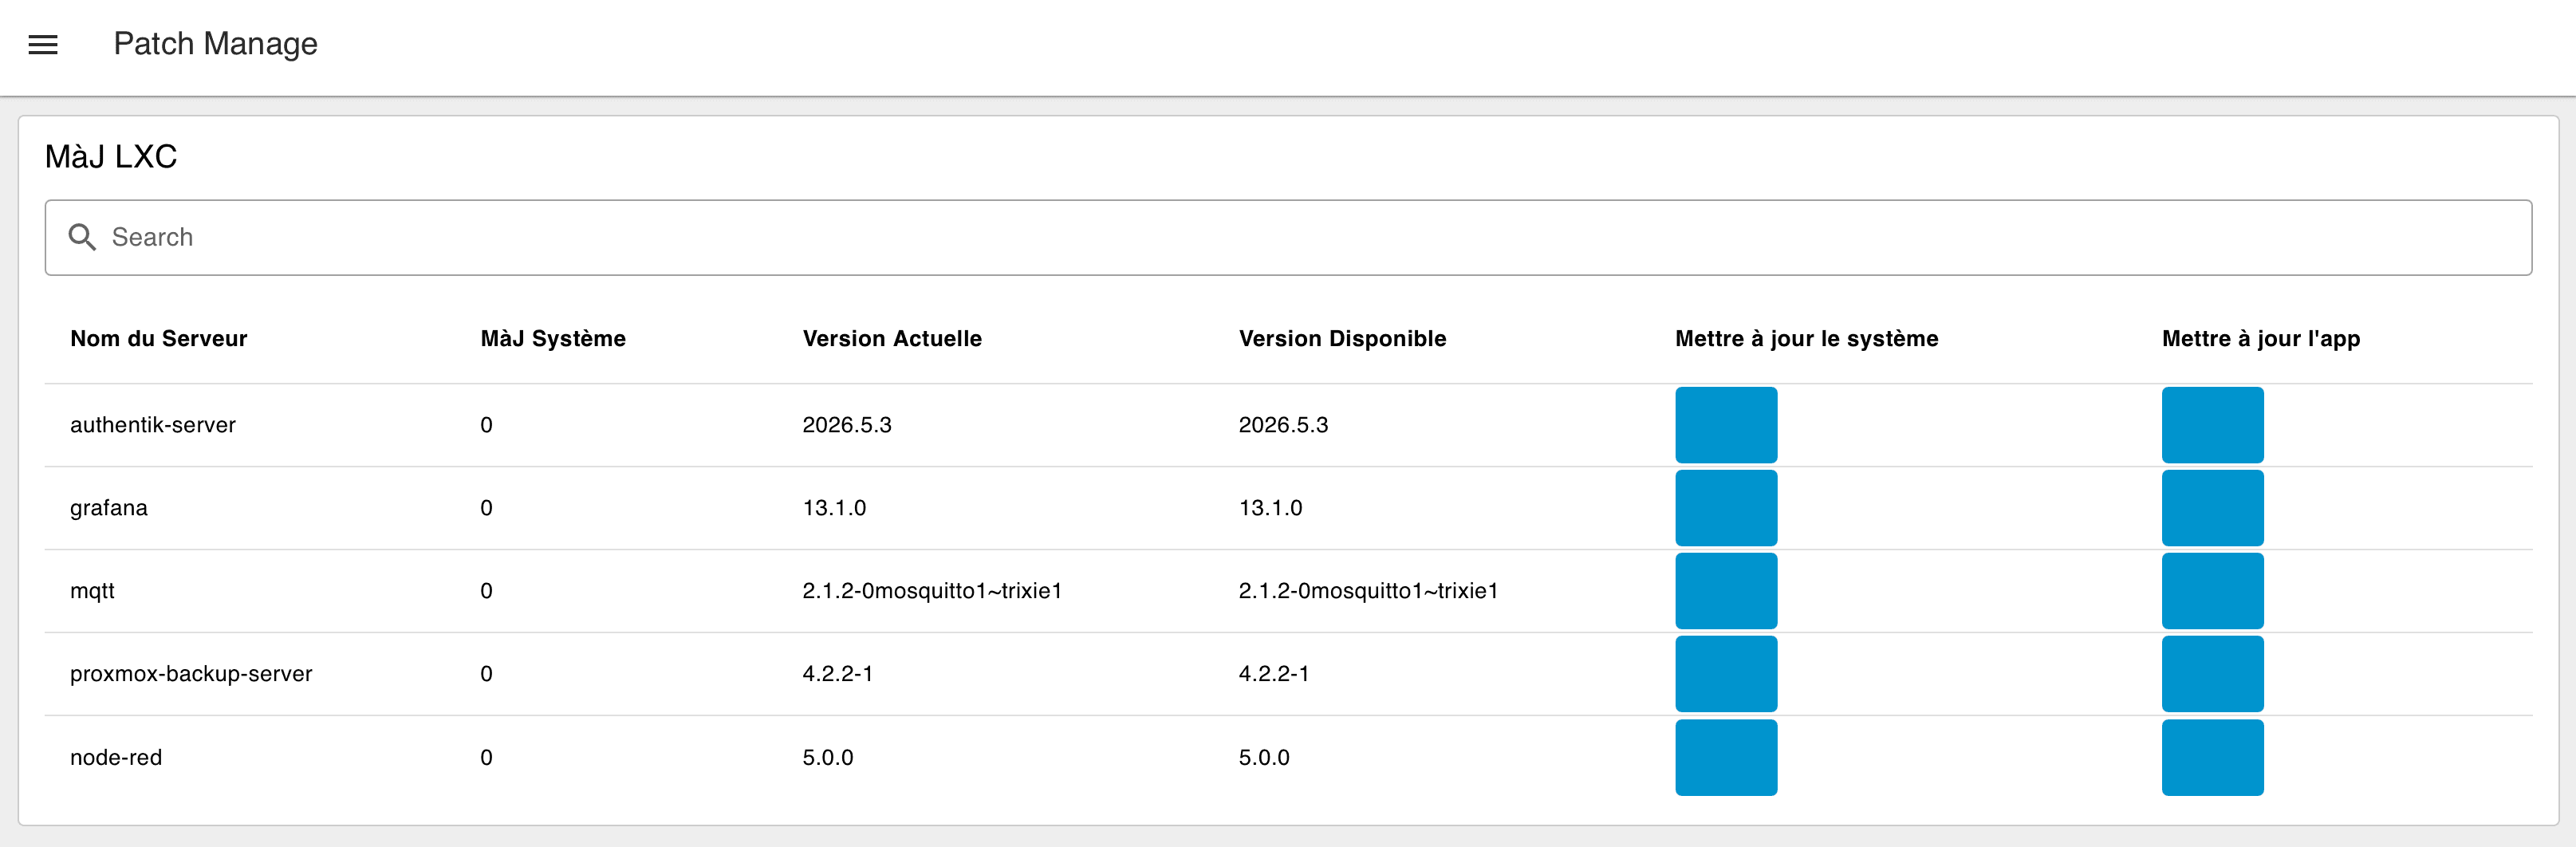Sort by MàJ Système column header
The height and width of the screenshot is (847, 2576).
click(x=553, y=339)
